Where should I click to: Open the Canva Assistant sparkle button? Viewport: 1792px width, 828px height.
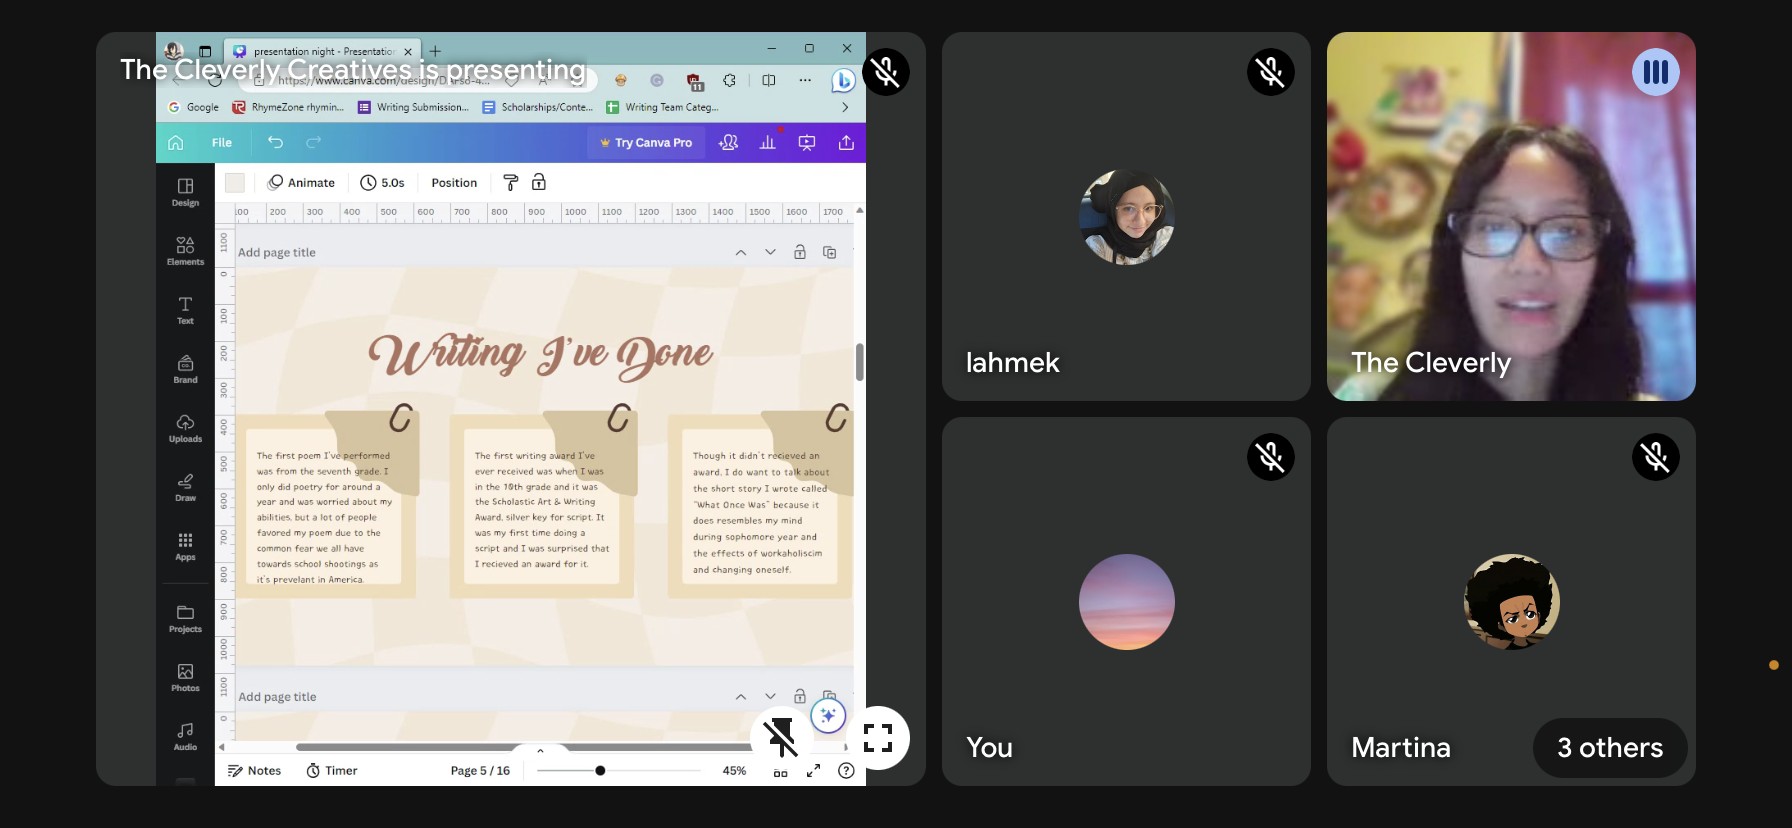(828, 715)
